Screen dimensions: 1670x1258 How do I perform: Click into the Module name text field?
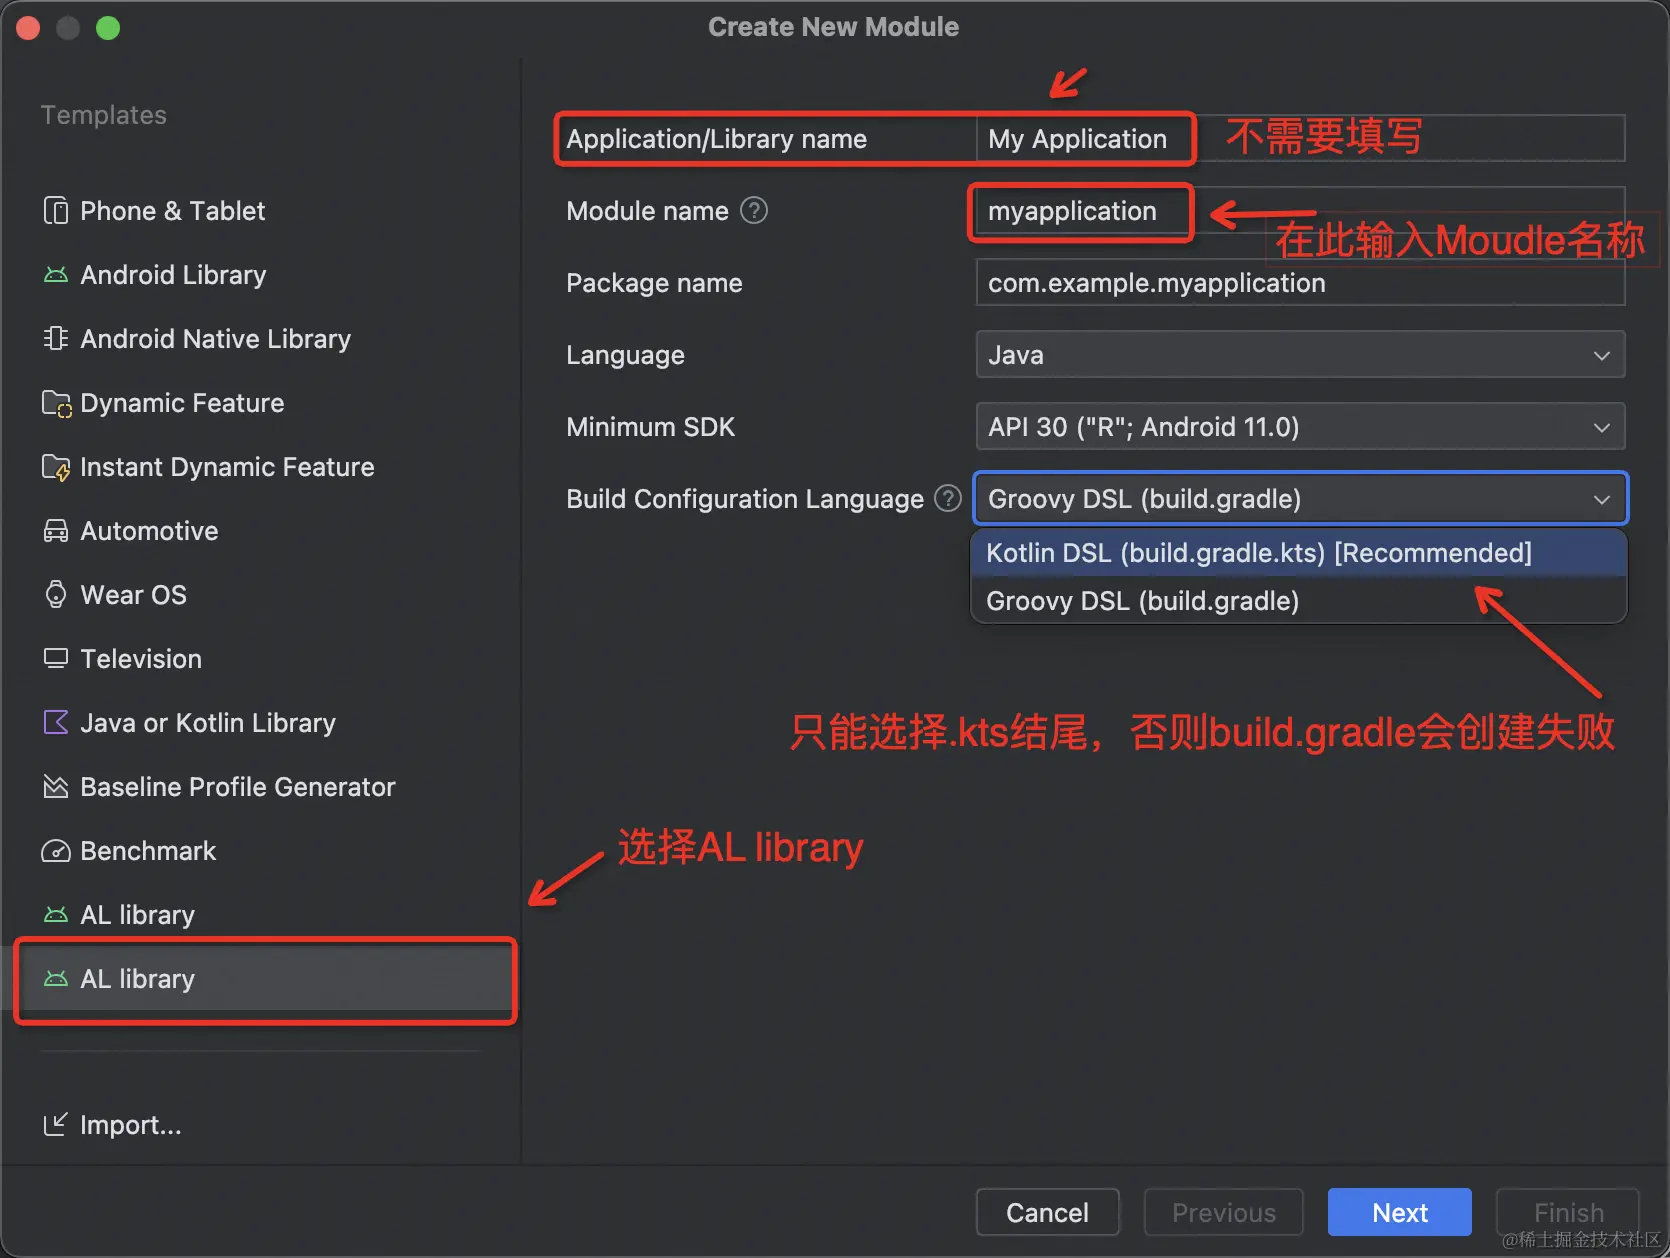[x=1300, y=211]
